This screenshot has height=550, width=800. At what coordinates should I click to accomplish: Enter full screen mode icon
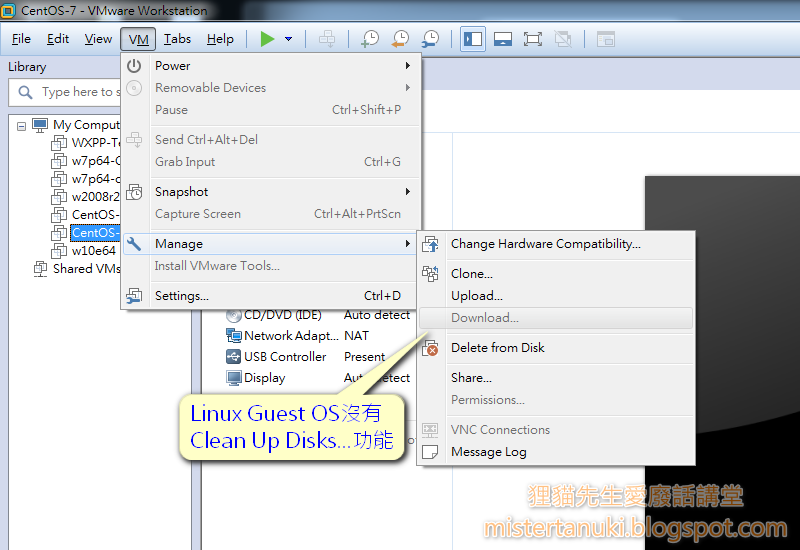[533, 39]
